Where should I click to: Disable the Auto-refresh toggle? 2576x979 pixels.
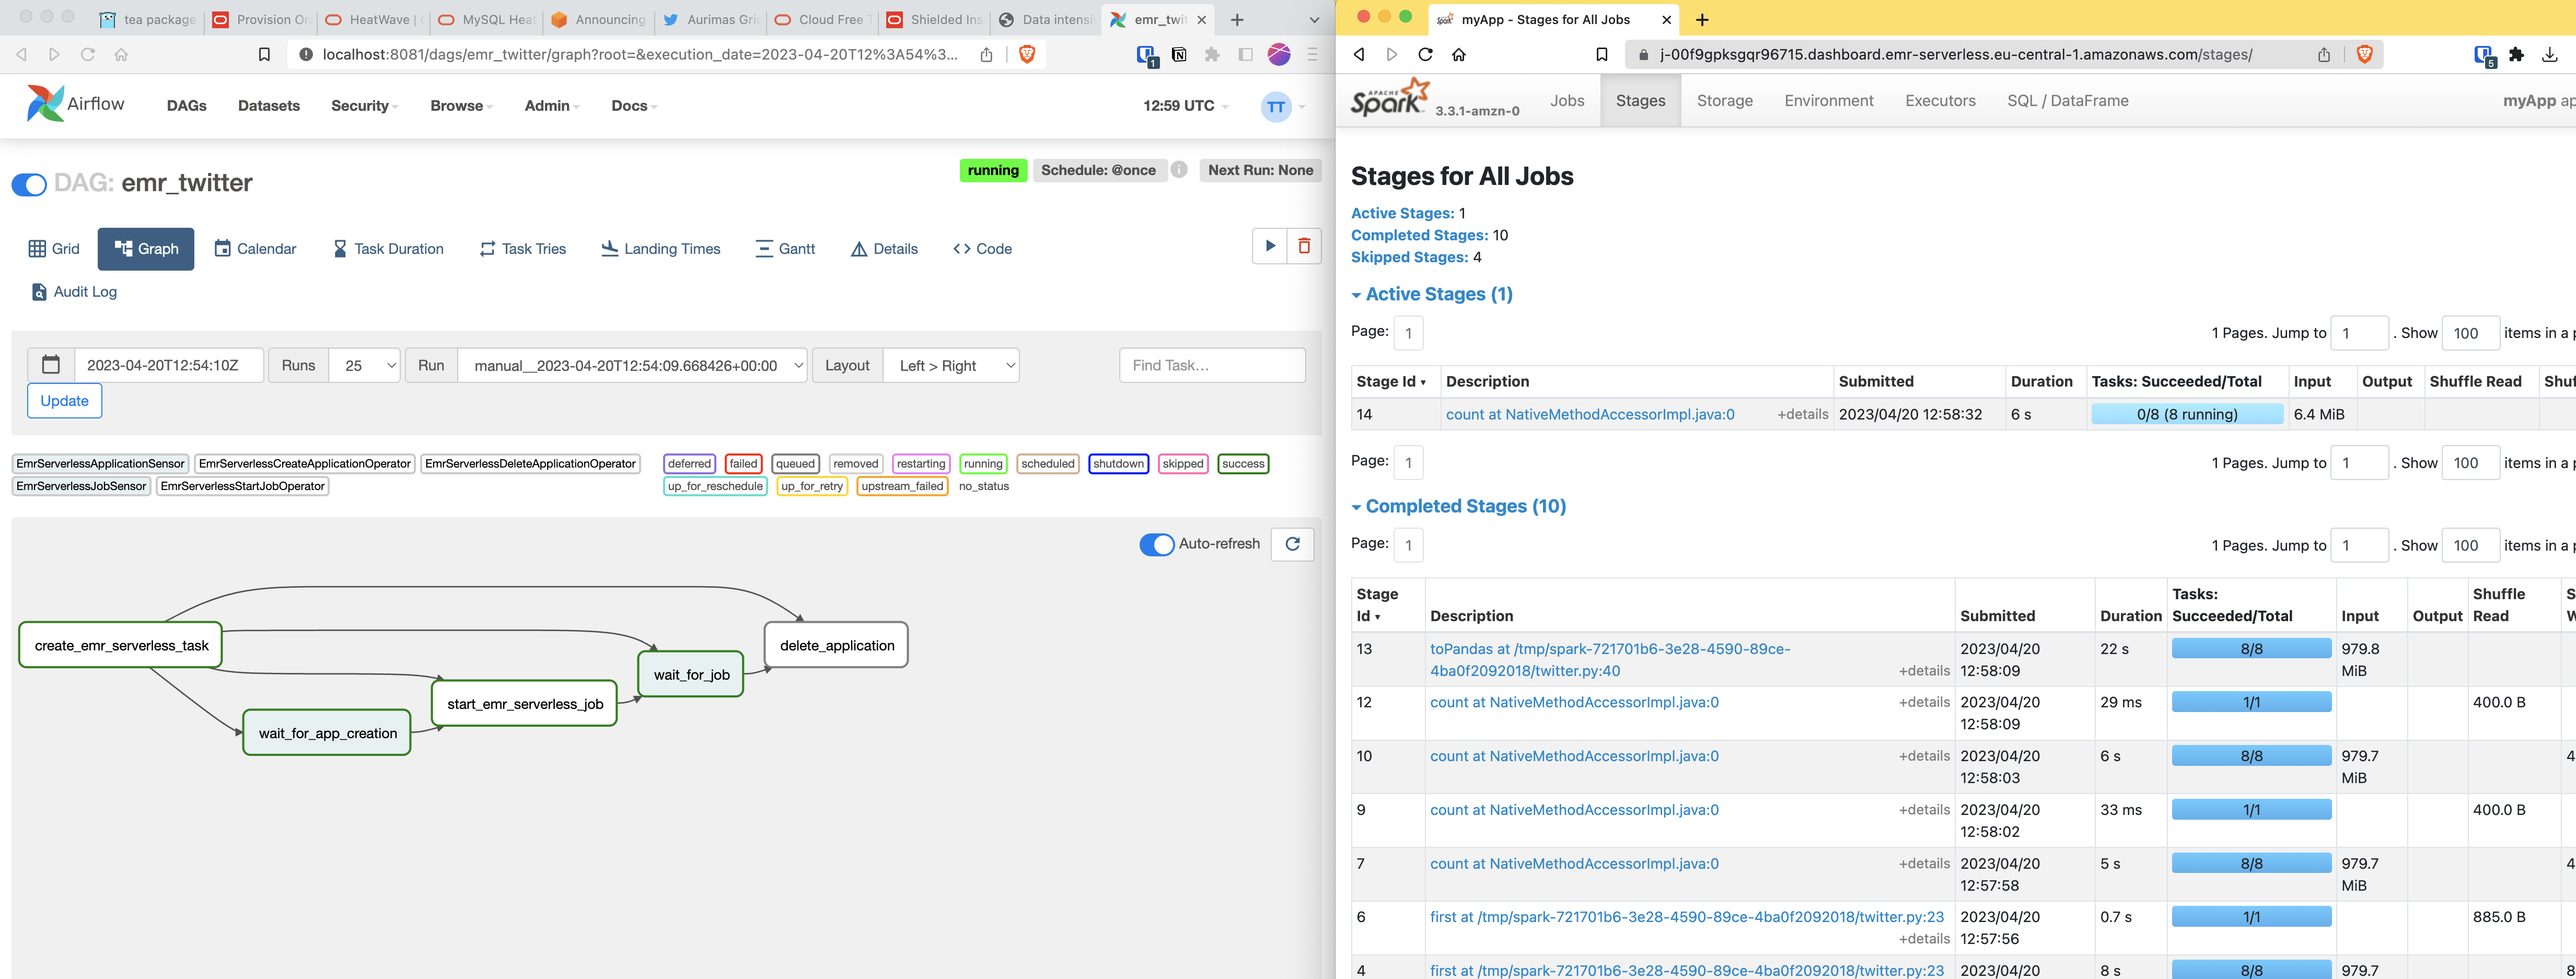click(x=1157, y=544)
